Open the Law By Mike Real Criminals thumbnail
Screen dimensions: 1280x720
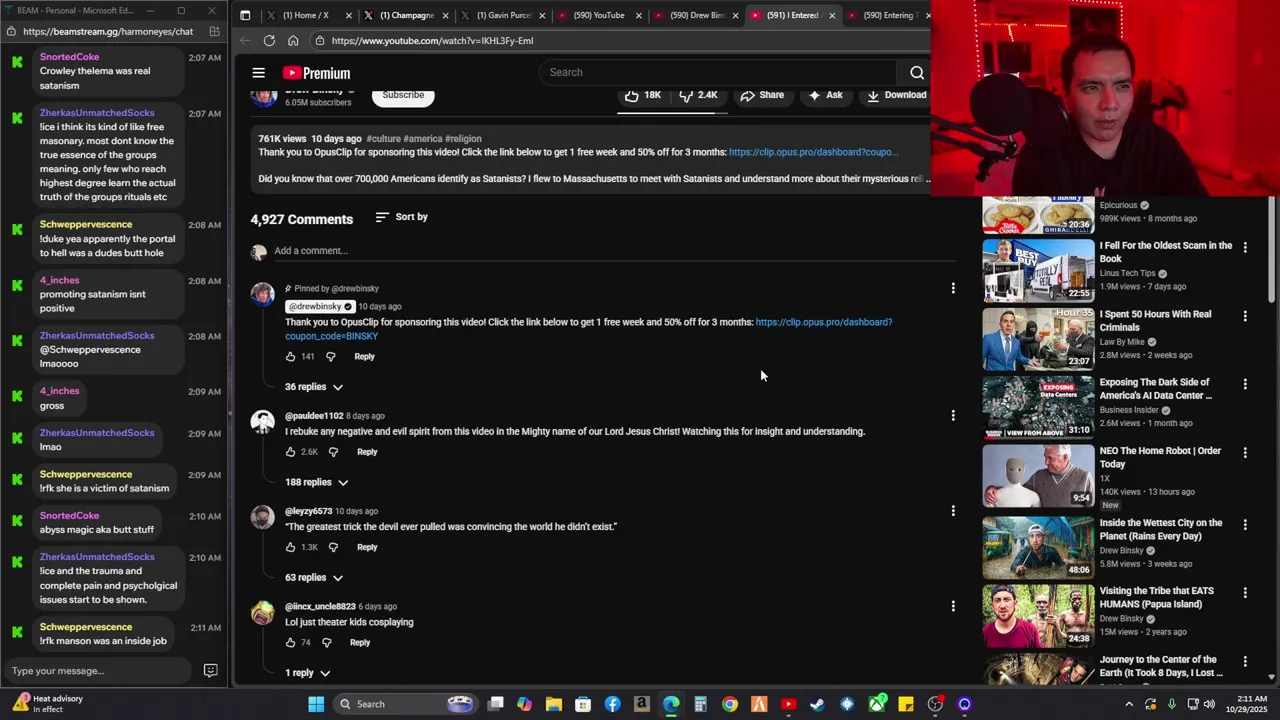click(x=1038, y=339)
